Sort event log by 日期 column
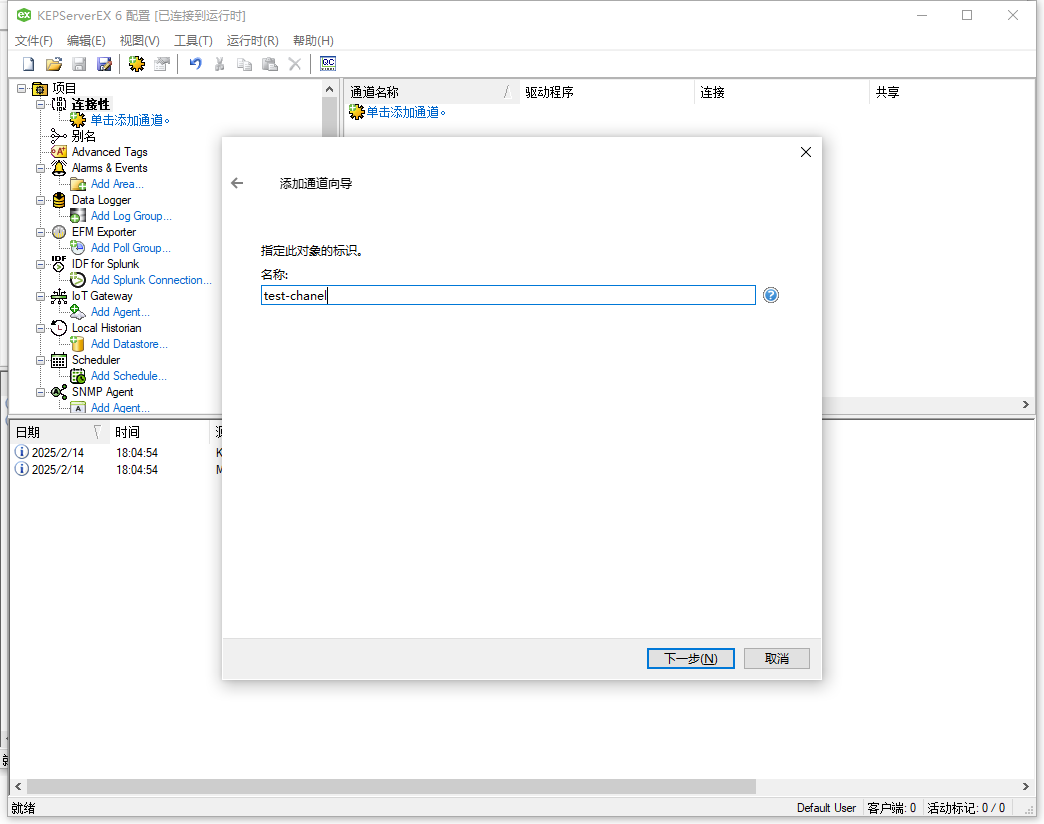1044x824 pixels. click(59, 432)
